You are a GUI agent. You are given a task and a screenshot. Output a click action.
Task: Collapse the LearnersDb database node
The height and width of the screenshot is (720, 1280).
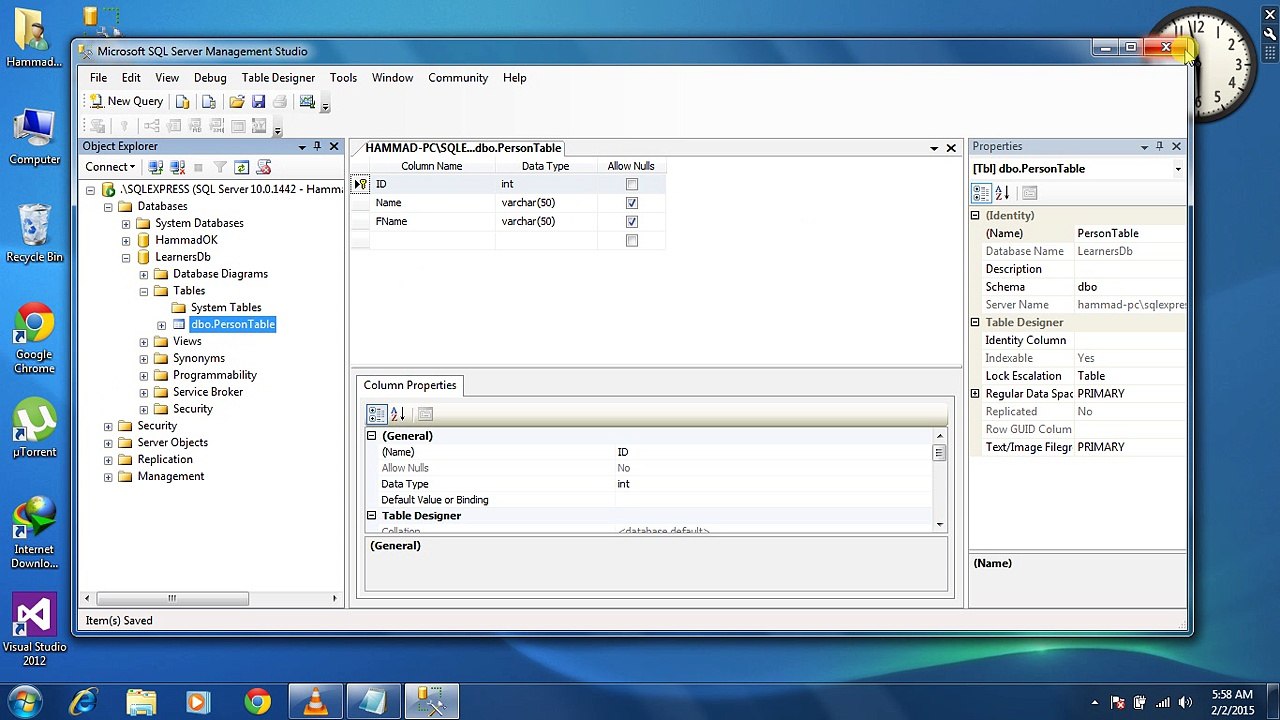(126, 258)
